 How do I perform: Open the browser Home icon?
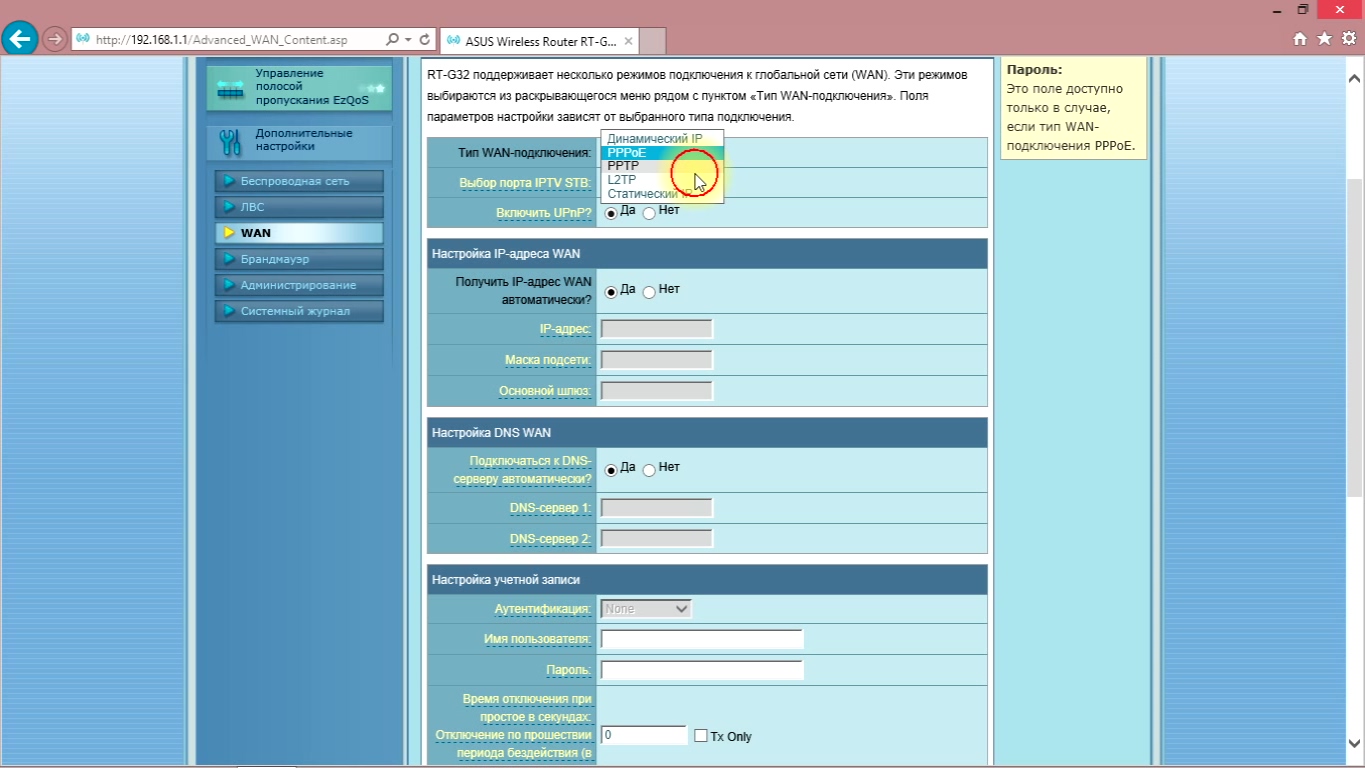[x=1300, y=39]
